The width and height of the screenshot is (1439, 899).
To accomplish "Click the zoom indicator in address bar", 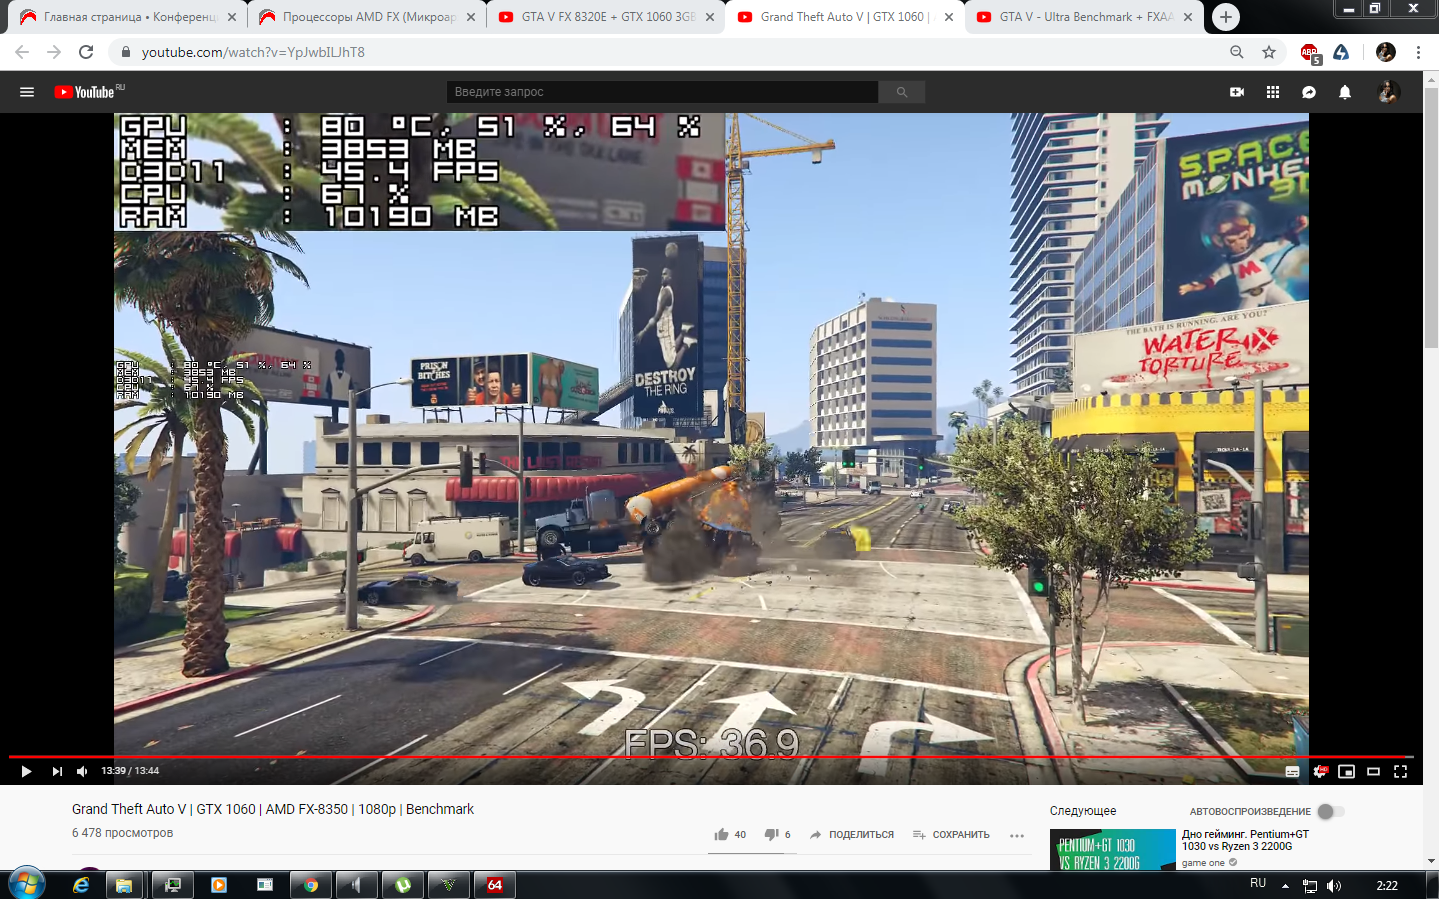I will pyautogui.click(x=1237, y=52).
